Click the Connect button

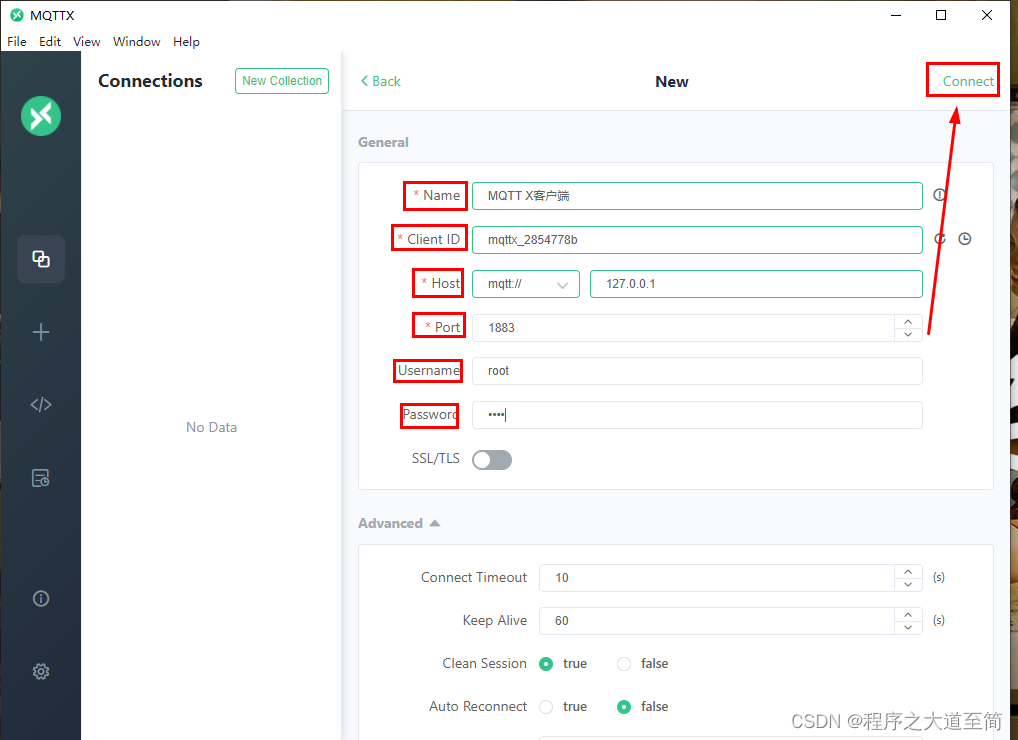point(968,81)
